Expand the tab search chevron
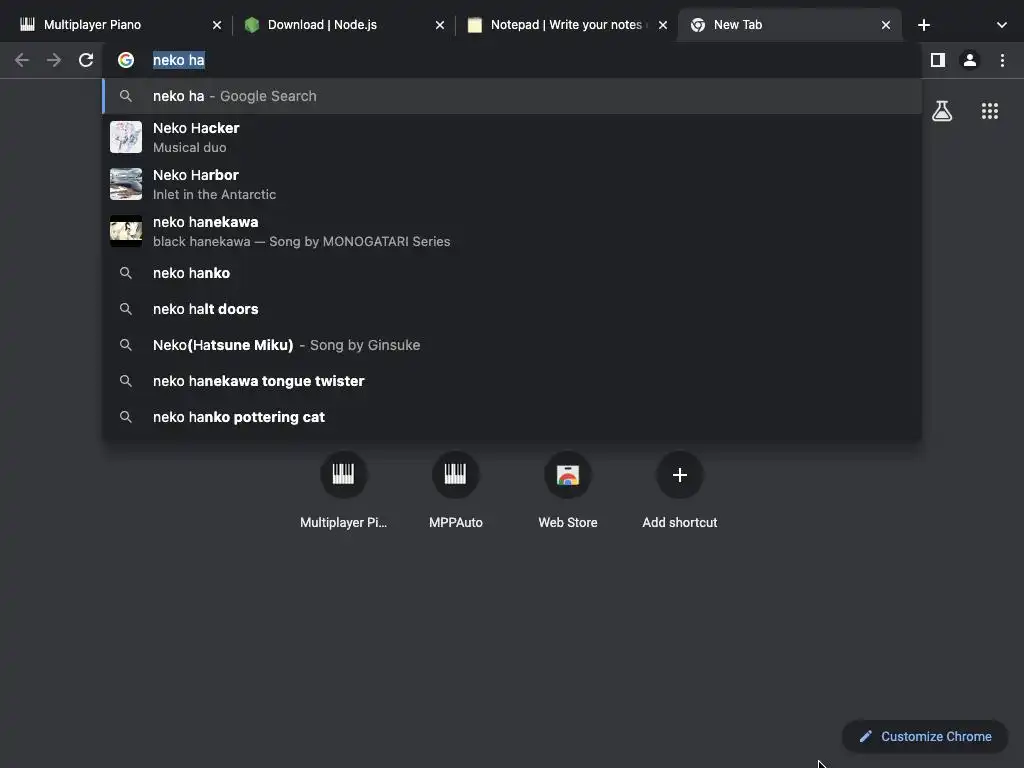 [1002, 25]
